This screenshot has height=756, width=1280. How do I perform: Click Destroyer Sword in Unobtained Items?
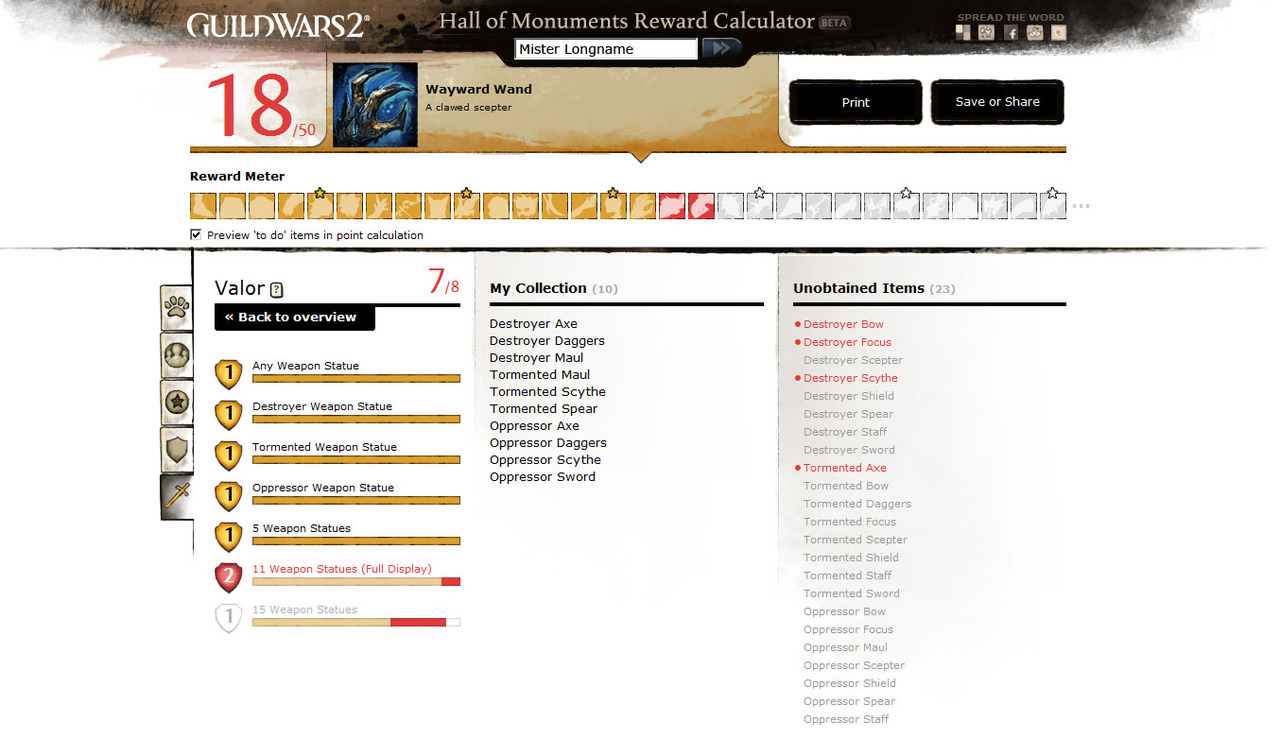(x=849, y=450)
